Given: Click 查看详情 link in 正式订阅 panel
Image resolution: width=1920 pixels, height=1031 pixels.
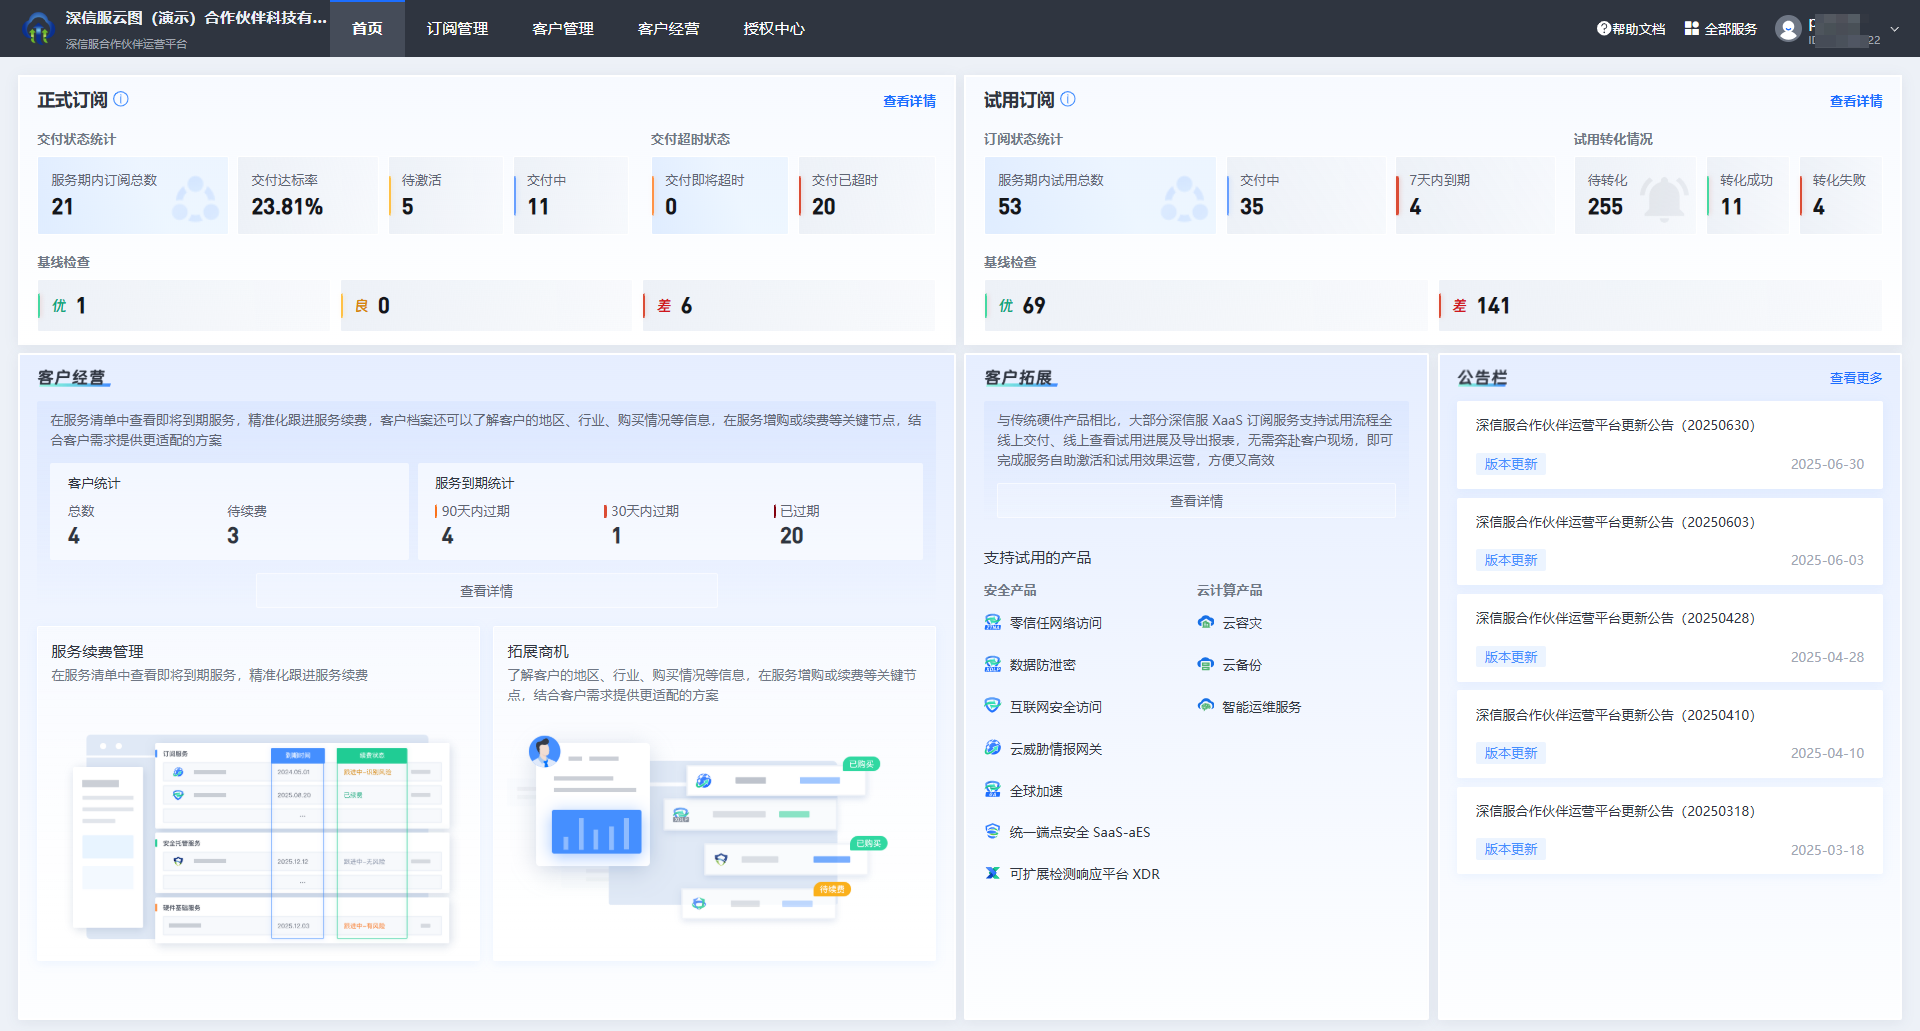Looking at the screenshot, I should click(909, 101).
